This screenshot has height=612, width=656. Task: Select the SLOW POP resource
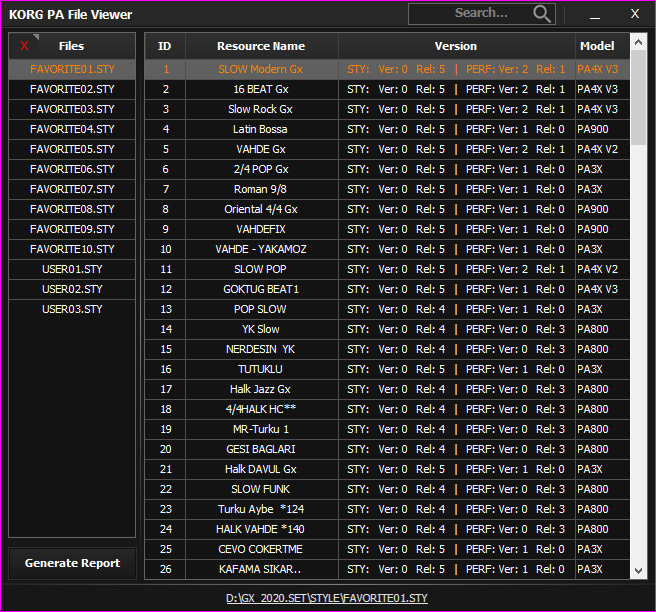coord(261,269)
